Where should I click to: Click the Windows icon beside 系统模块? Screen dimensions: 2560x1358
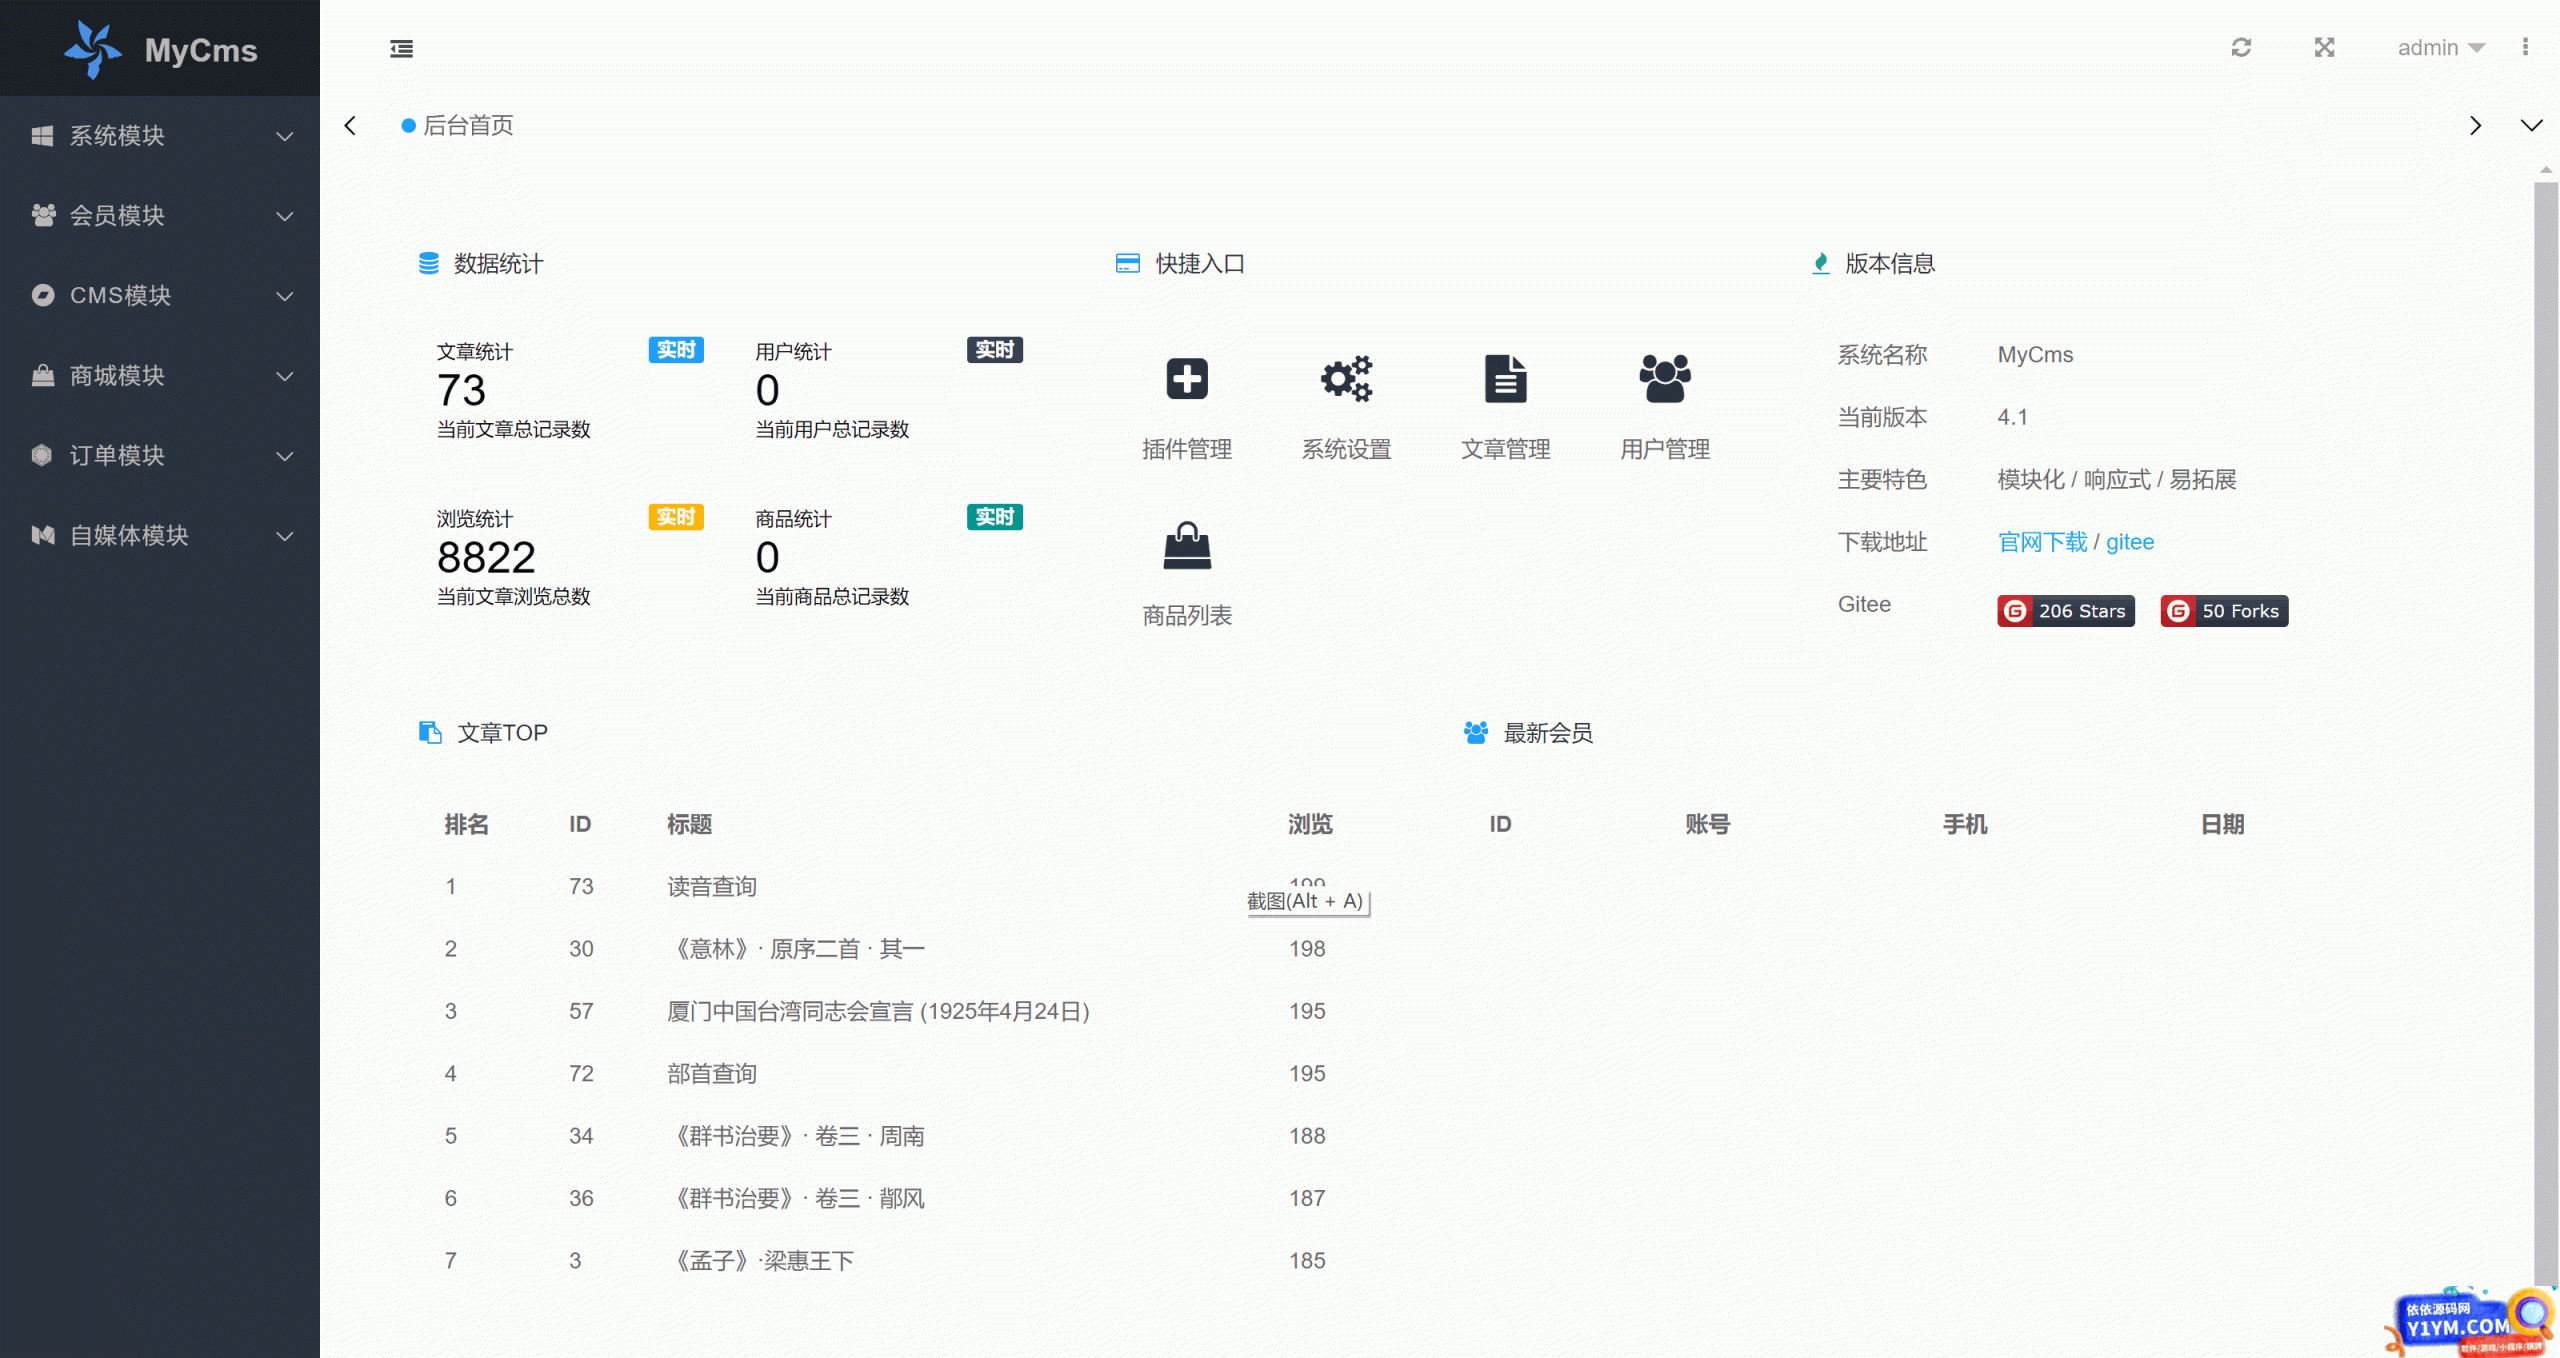42,135
